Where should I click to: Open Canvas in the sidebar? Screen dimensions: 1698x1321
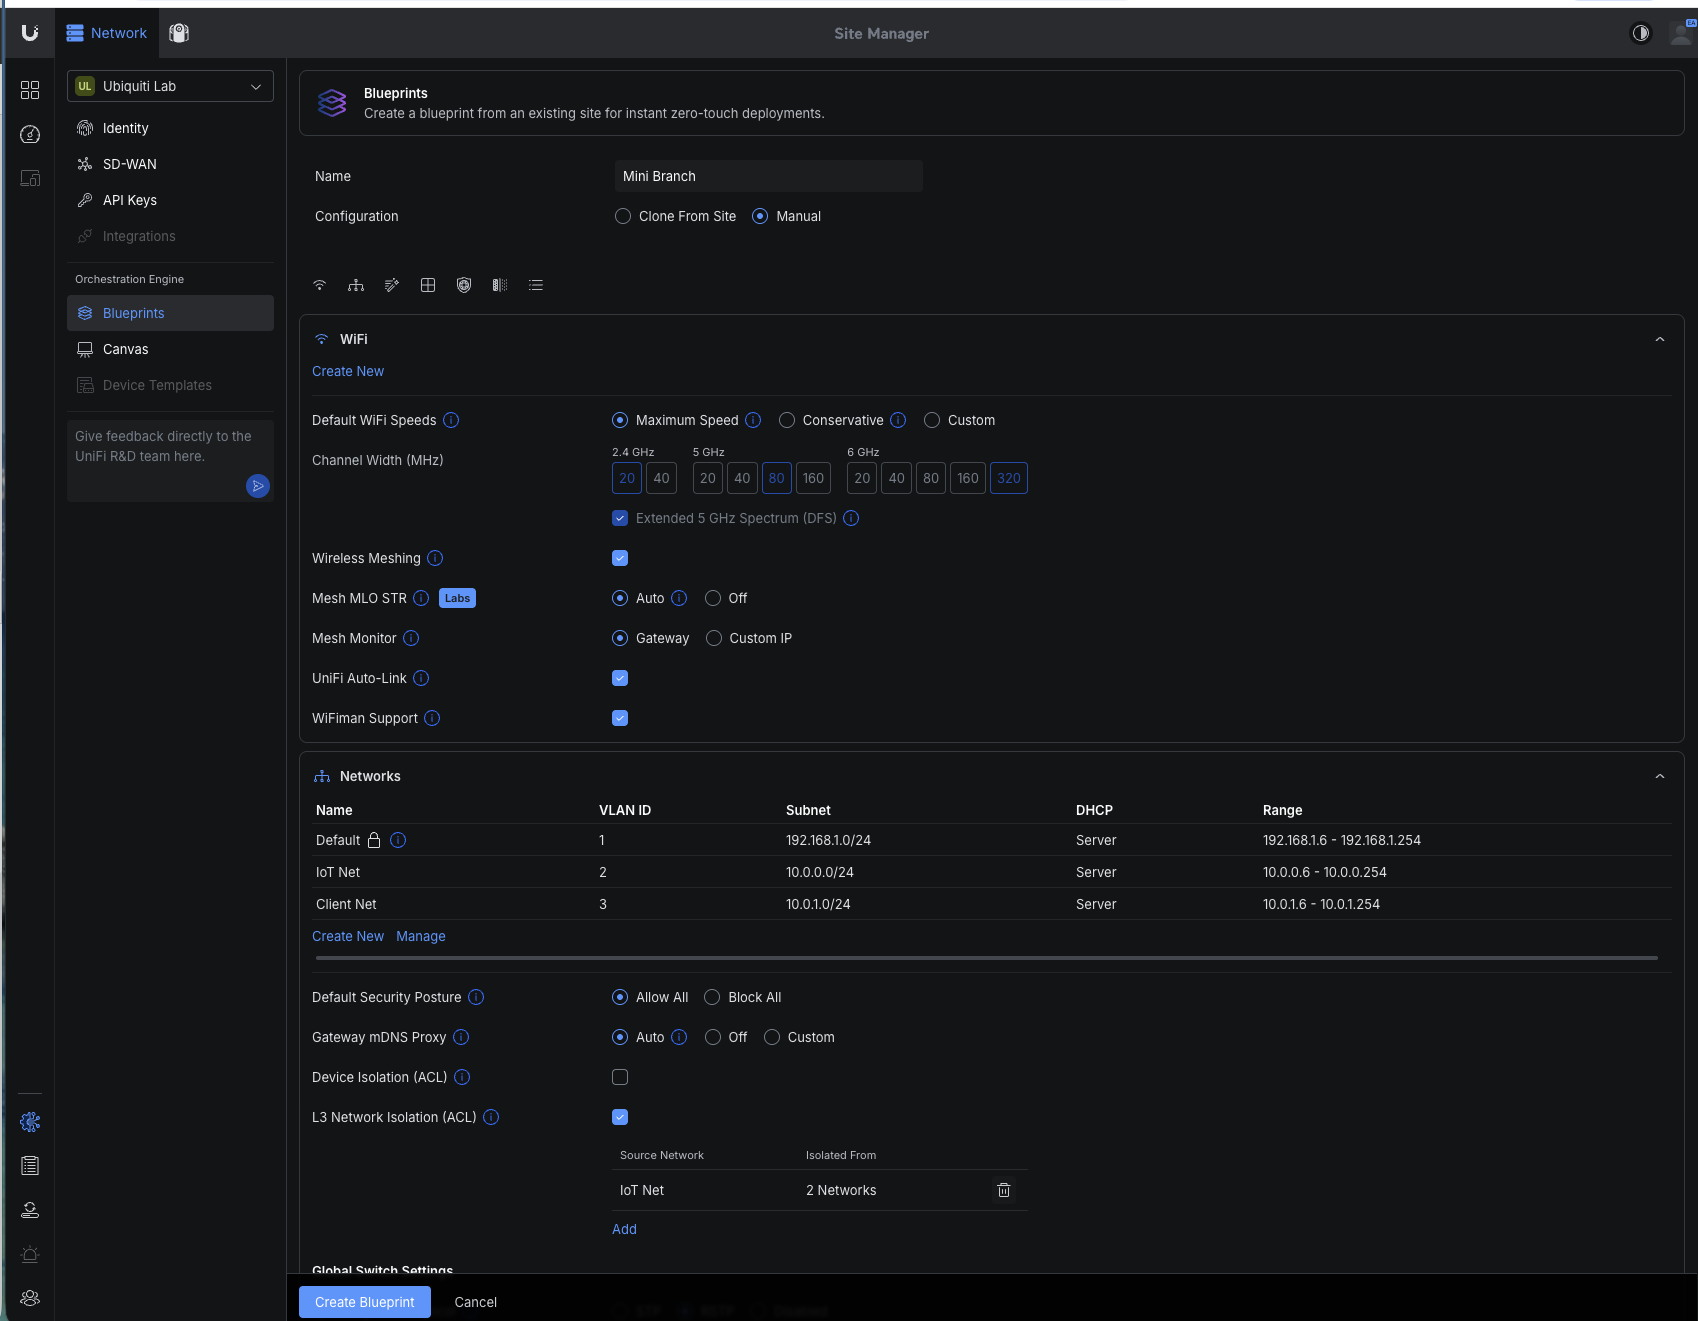[x=125, y=349]
